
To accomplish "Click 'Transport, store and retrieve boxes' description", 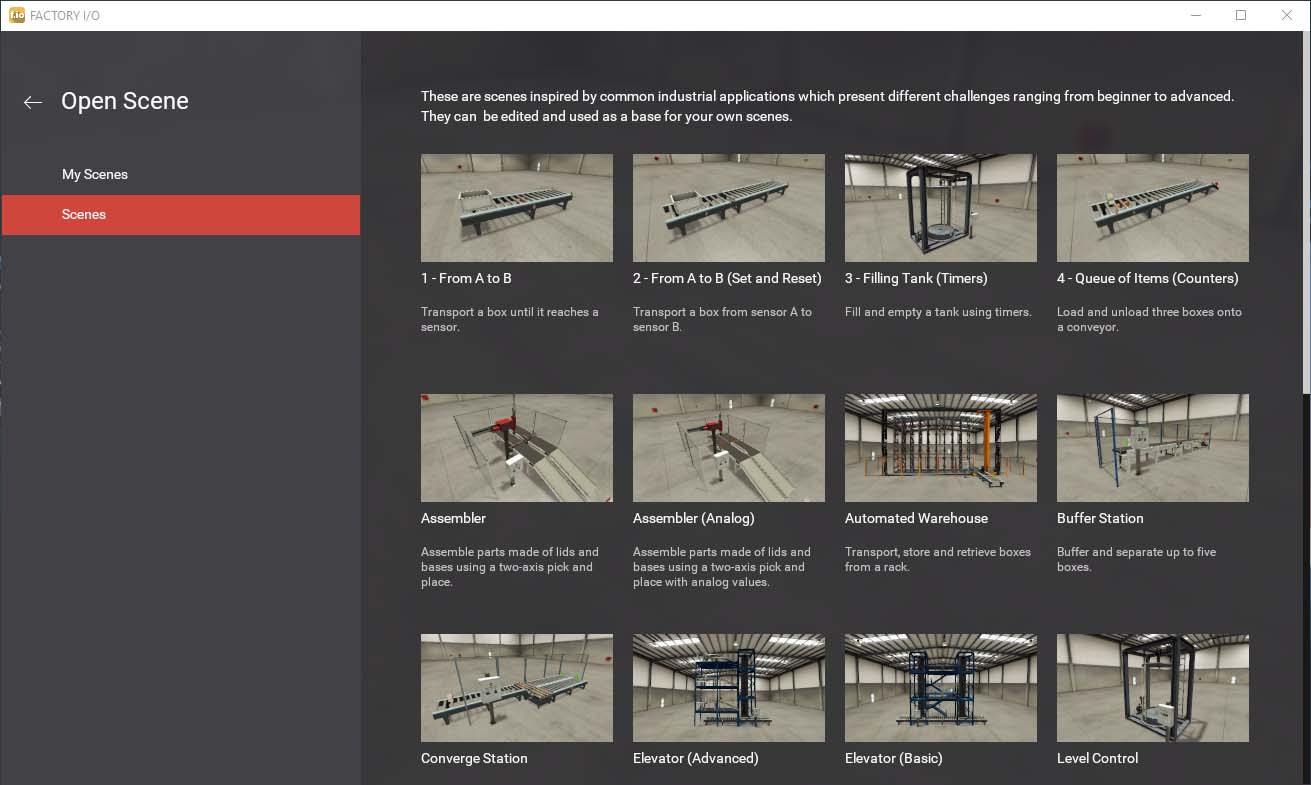I will [938, 559].
